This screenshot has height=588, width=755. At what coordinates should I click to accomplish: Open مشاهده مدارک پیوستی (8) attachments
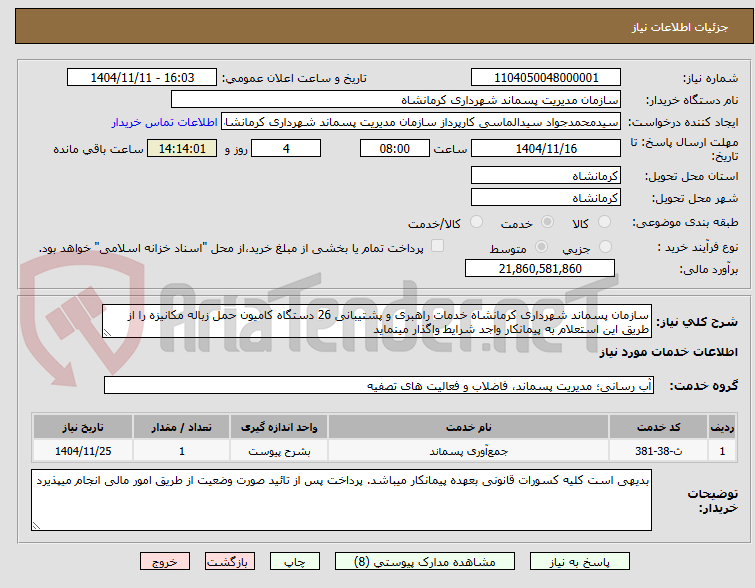pos(425,562)
